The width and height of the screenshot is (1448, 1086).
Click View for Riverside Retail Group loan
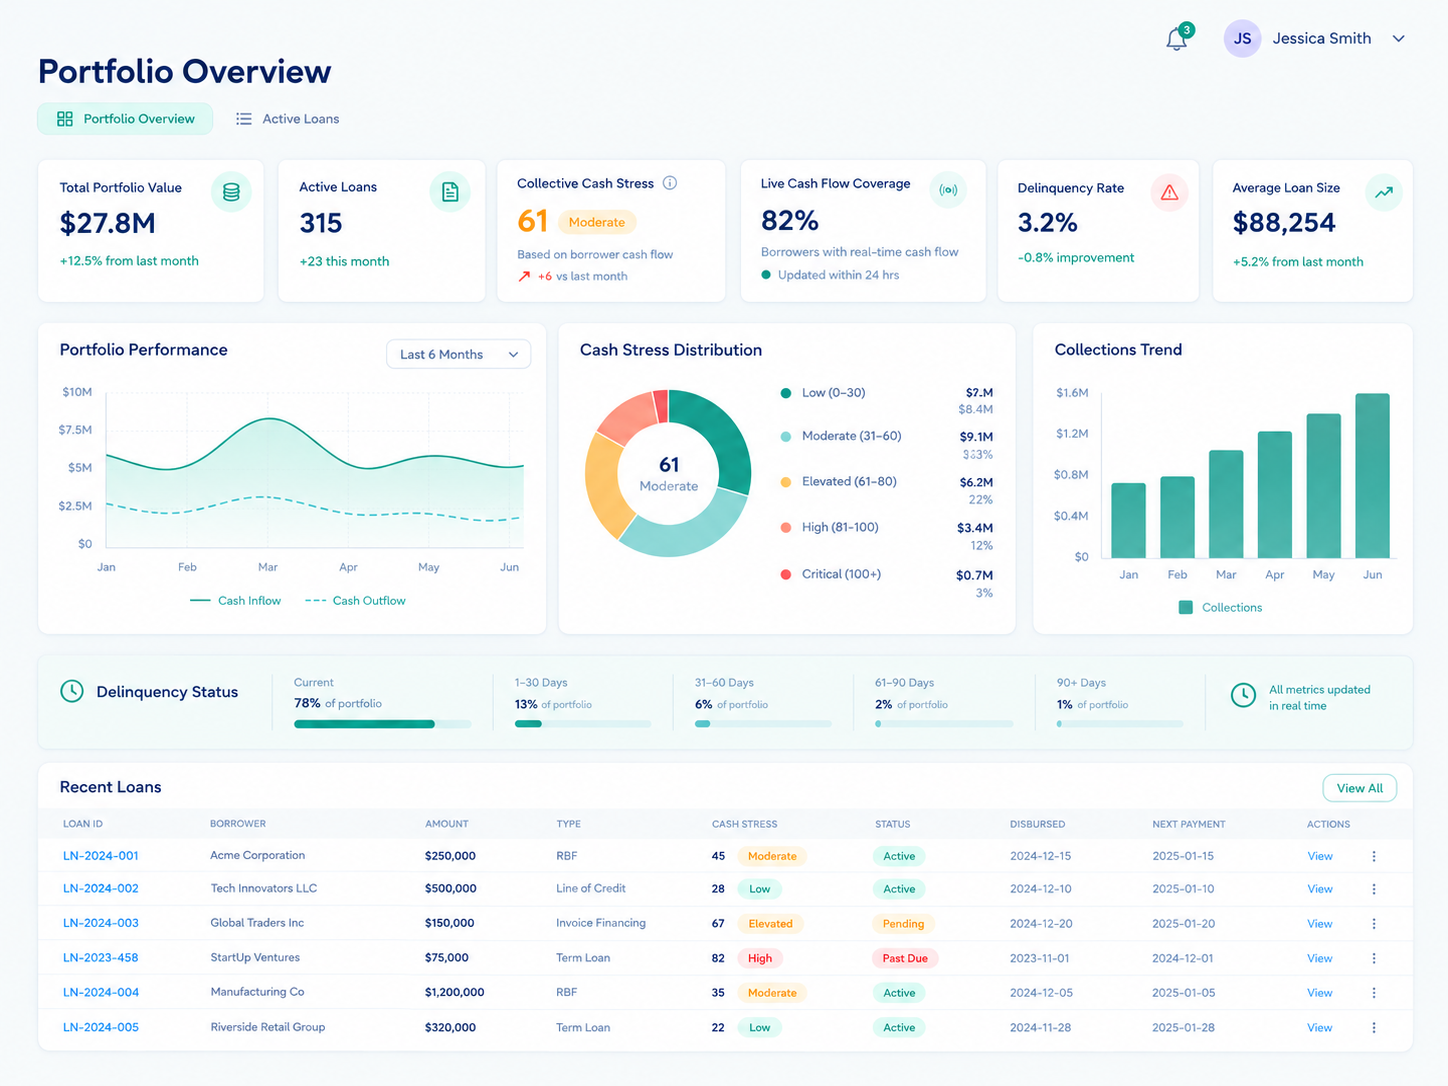tap(1320, 1028)
